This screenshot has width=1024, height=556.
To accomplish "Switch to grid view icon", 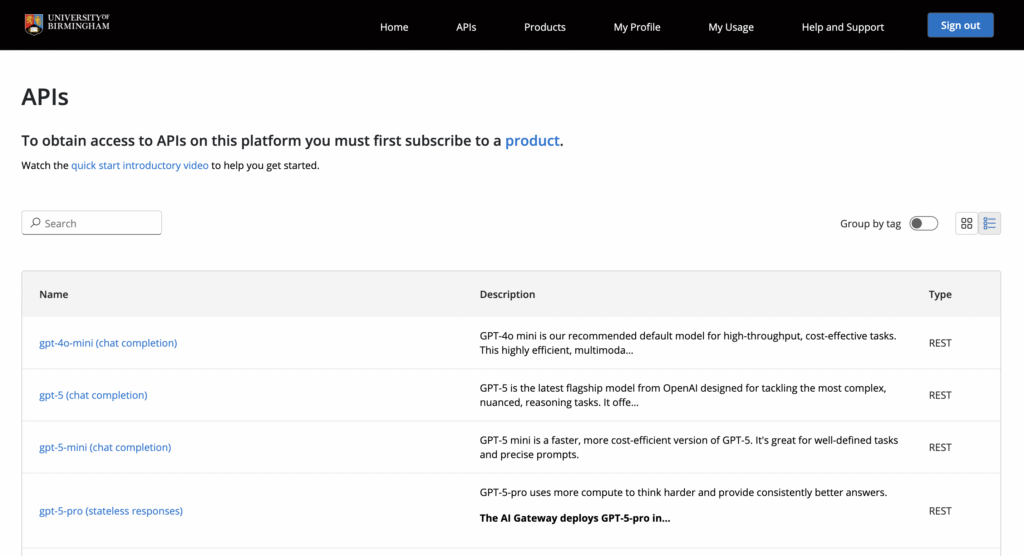I will tap(967, 223).
